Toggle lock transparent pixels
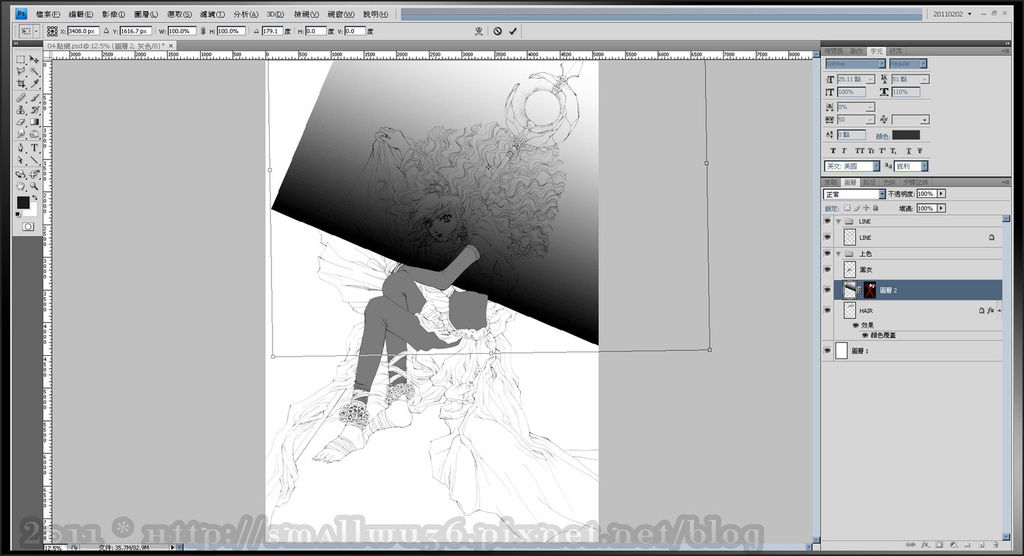 [847, 208]
